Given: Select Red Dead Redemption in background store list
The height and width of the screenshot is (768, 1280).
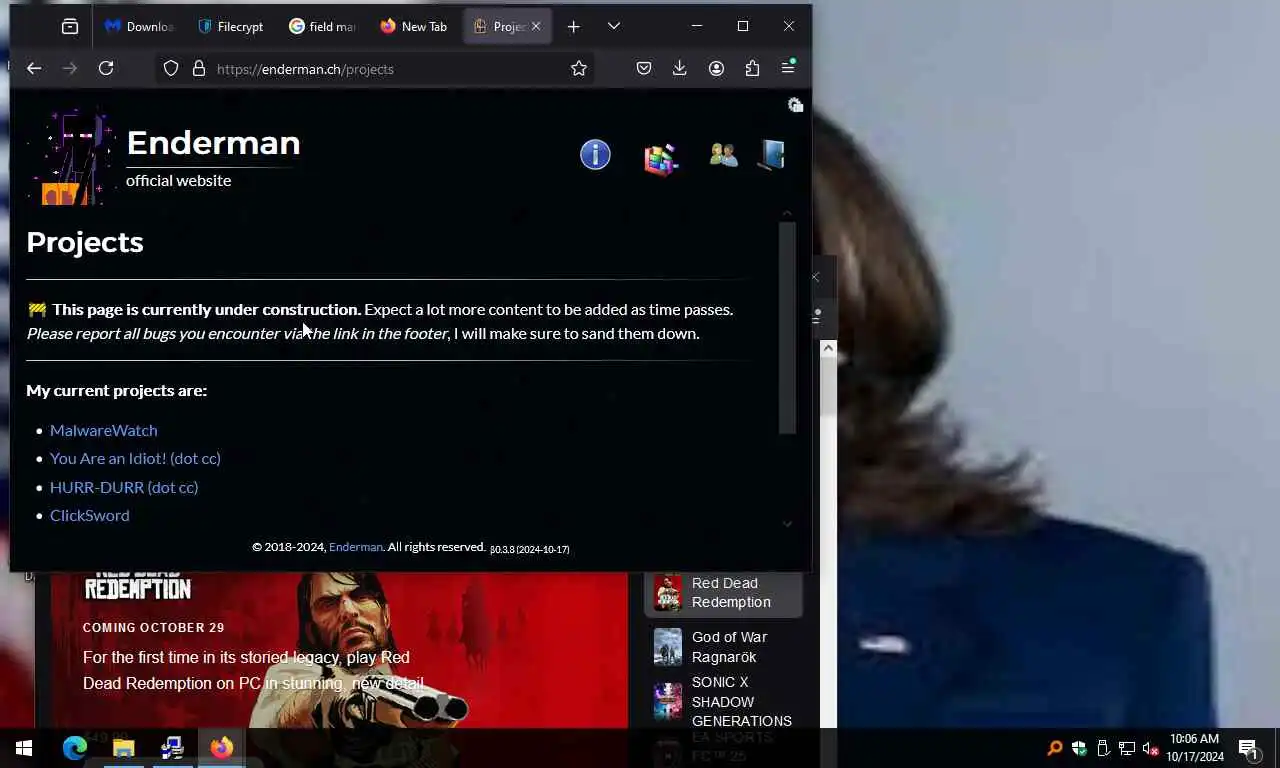Looking at the screenshot, I should (723, 592).
